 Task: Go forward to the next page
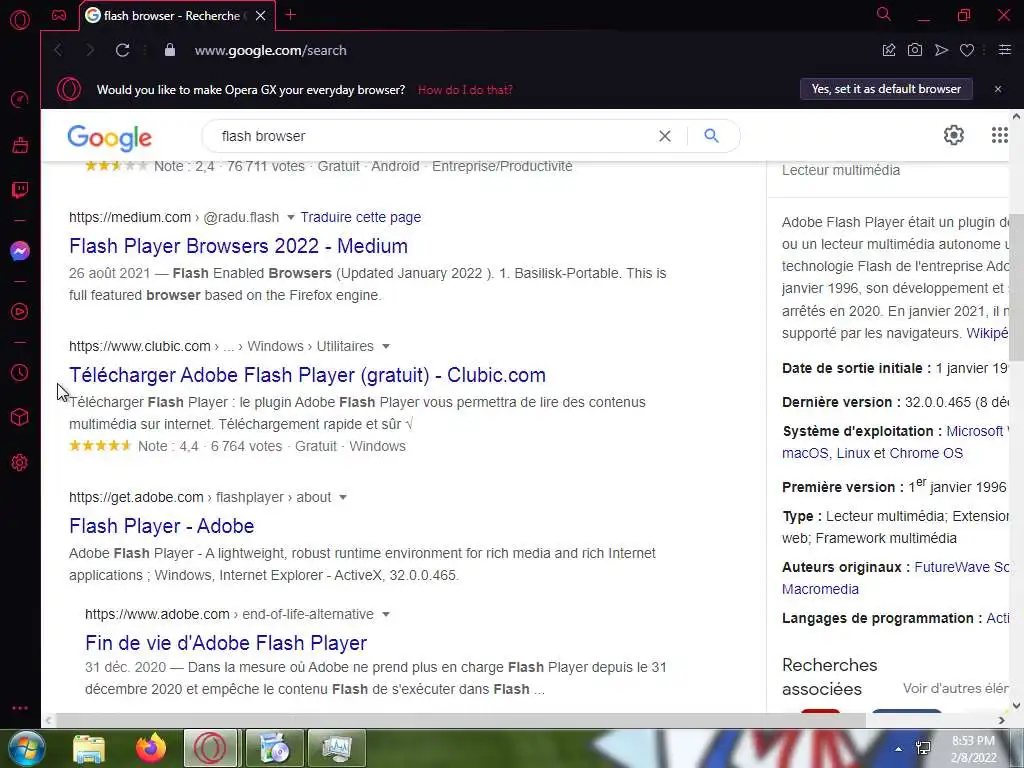tap(90, 50)
